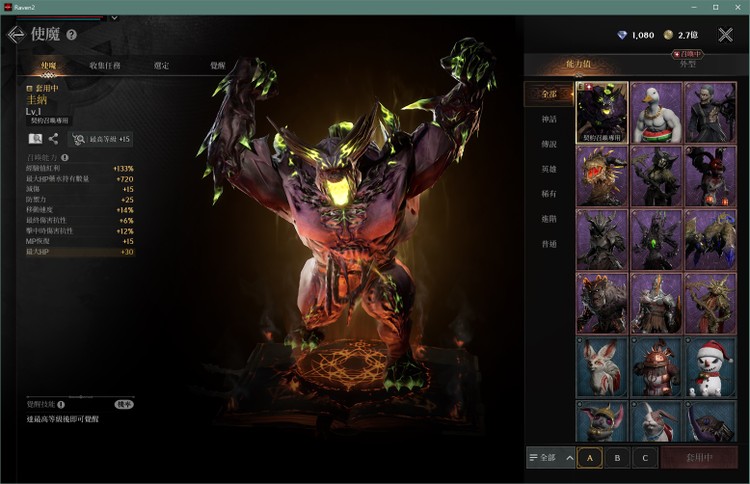Click the 召喚能力 info icon
The width and height of the screenshot is (750, 484).
[65, 157]
